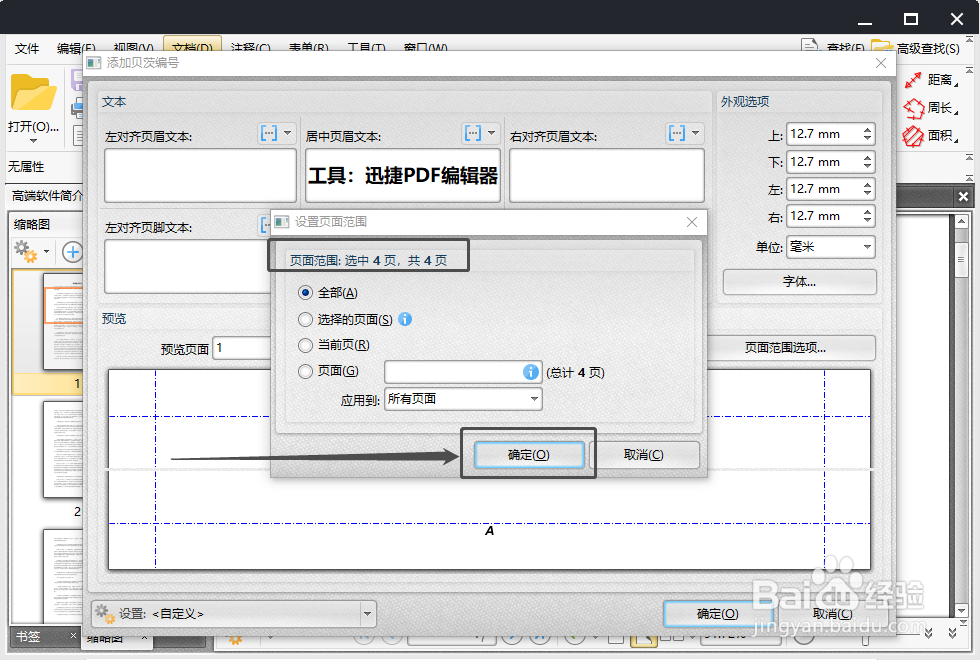
Task: Choose the 当前页(R) radio option
Action: click(x=305, y=345)
